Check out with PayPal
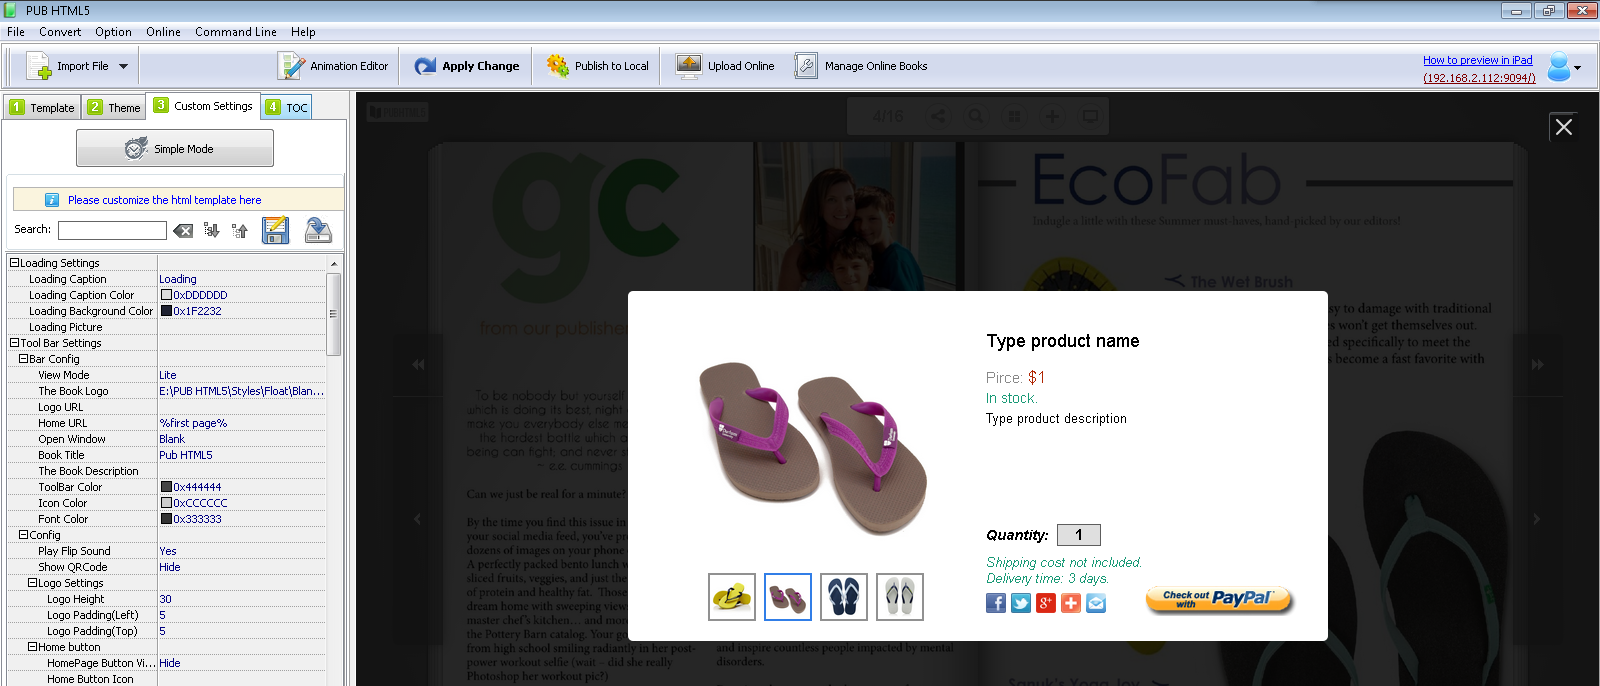This screenshot has height=686, width=1600. (x=1219, y=600)
